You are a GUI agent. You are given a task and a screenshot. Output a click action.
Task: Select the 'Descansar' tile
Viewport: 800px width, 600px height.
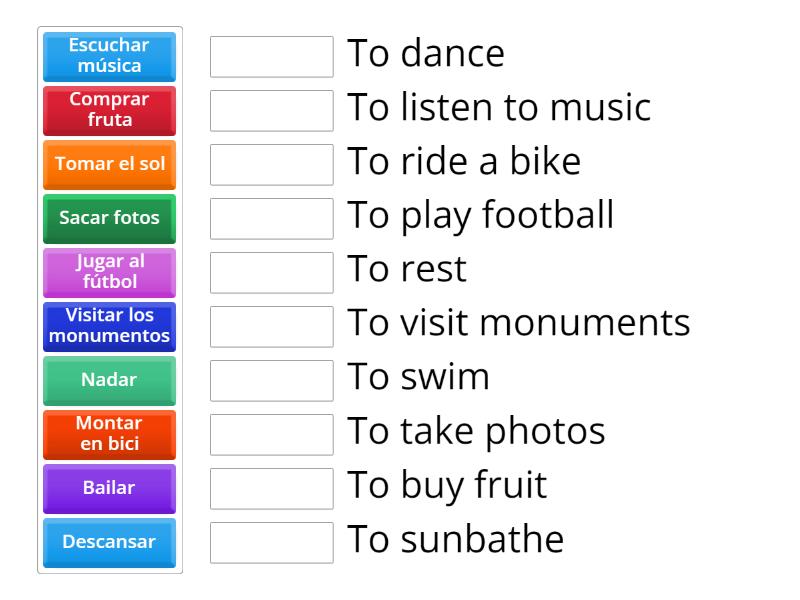point(109,543)
